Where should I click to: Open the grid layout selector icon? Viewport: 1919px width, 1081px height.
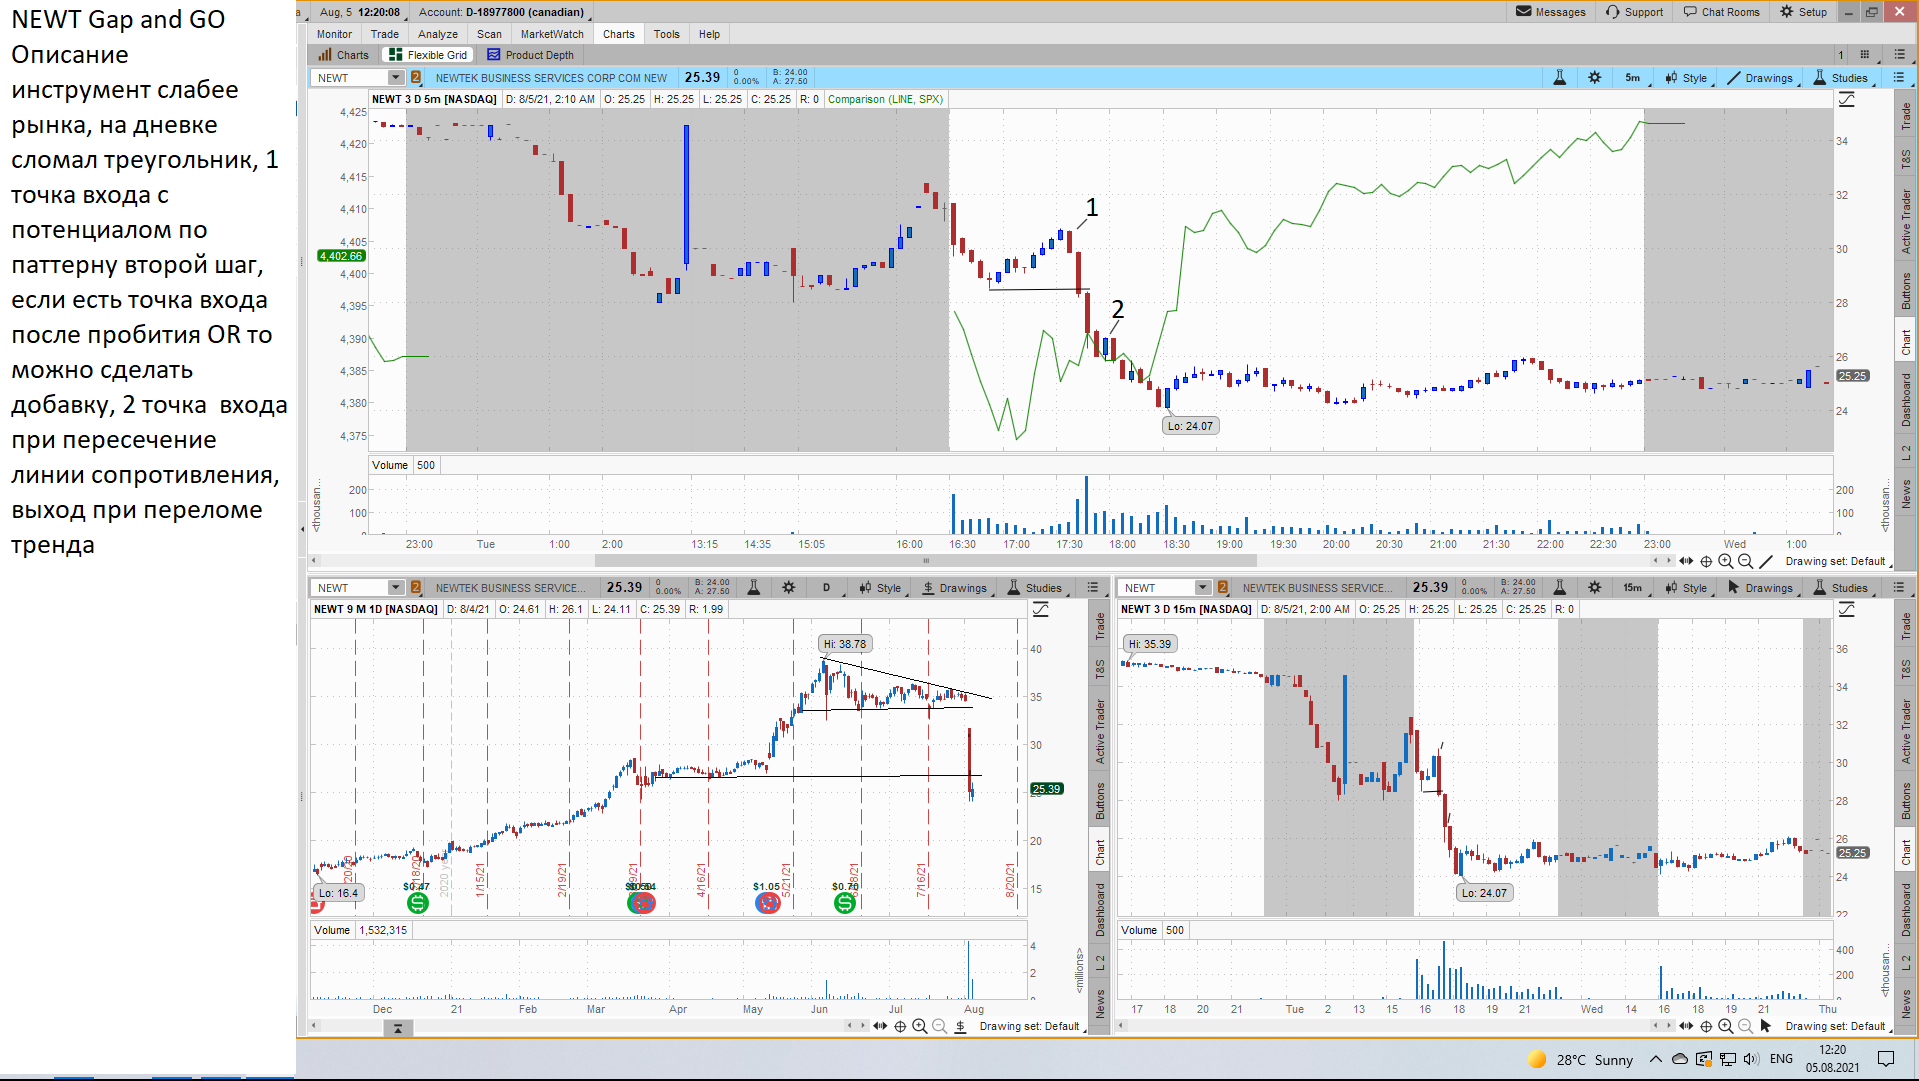(1865, 55)
